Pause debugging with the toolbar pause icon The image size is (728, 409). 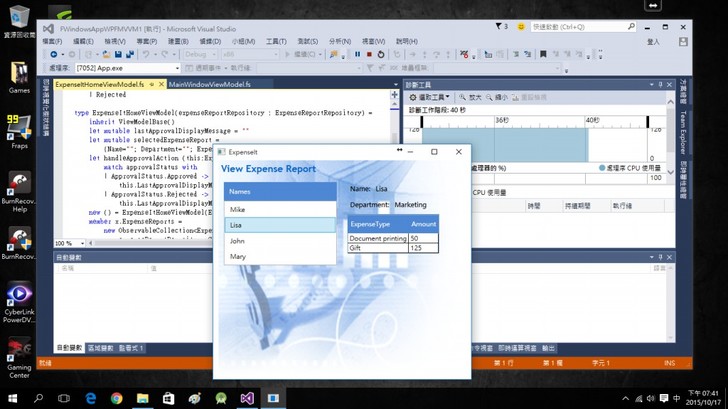[357, 55]
